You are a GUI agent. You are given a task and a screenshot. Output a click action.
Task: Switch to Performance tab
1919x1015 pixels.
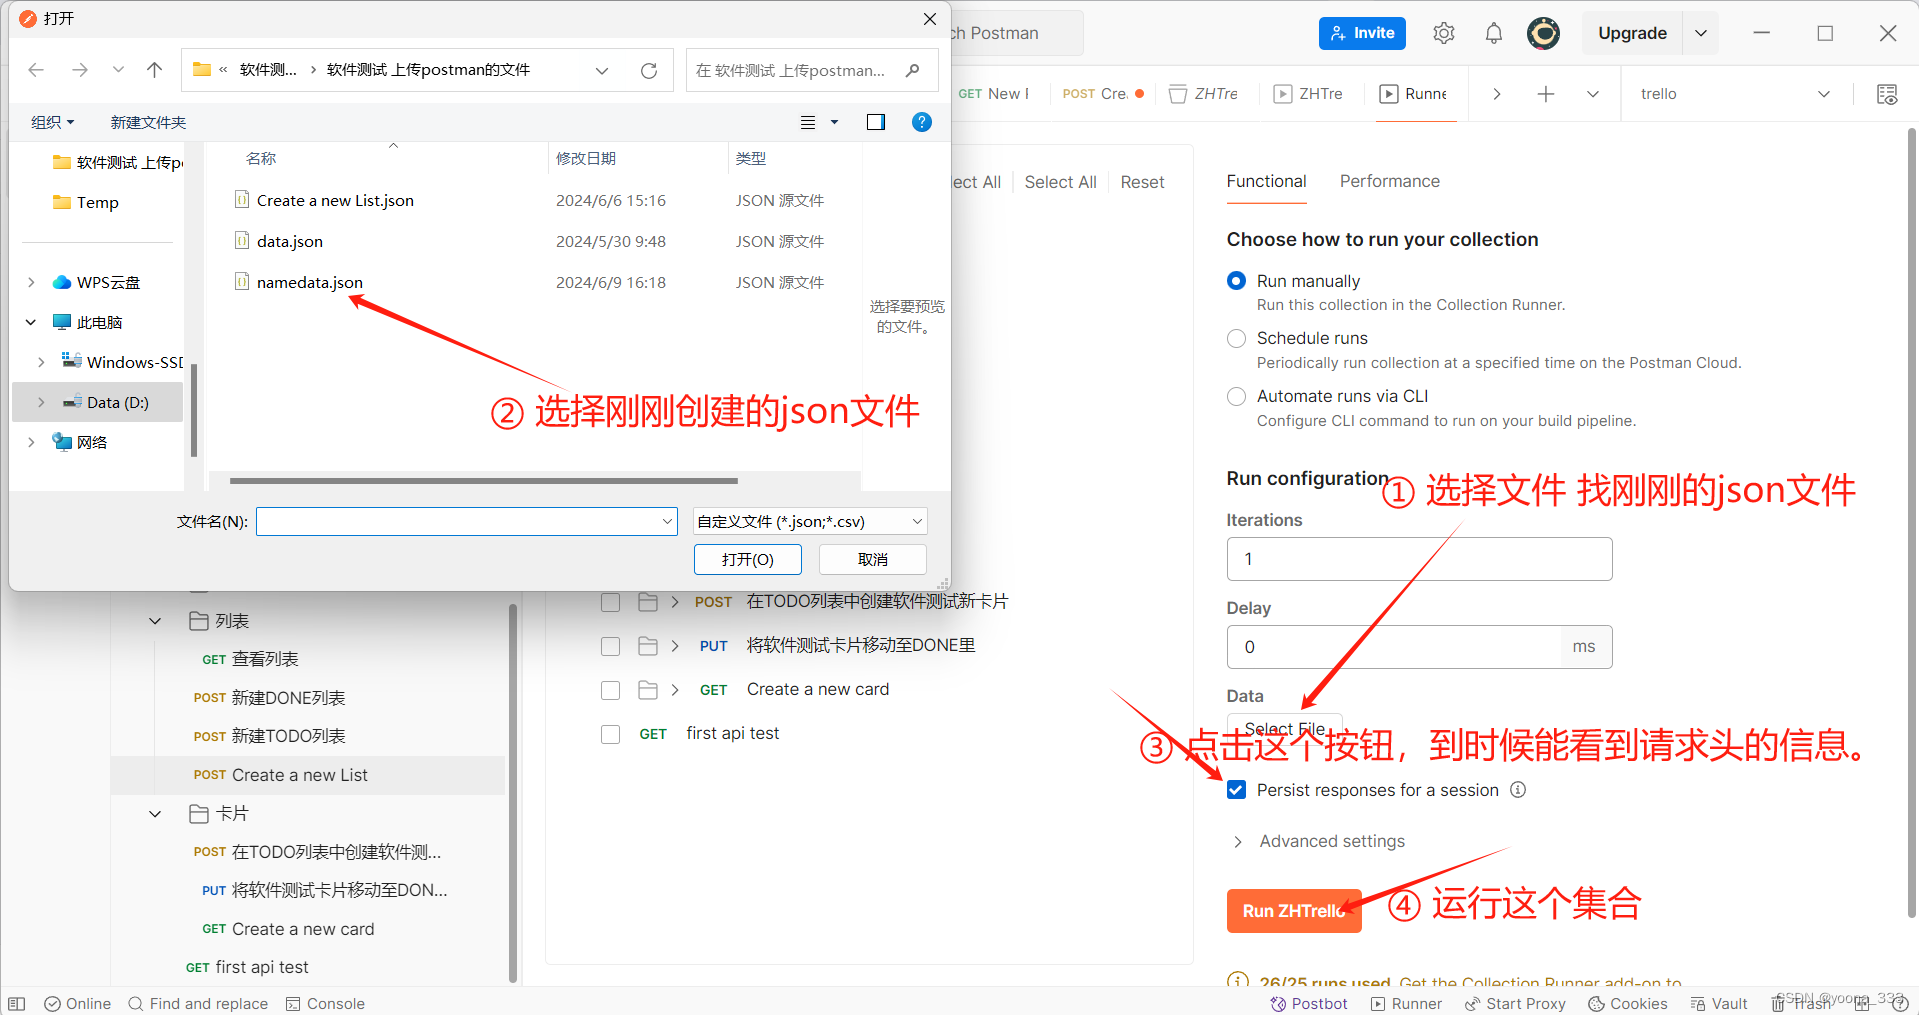pos(1390,181)
